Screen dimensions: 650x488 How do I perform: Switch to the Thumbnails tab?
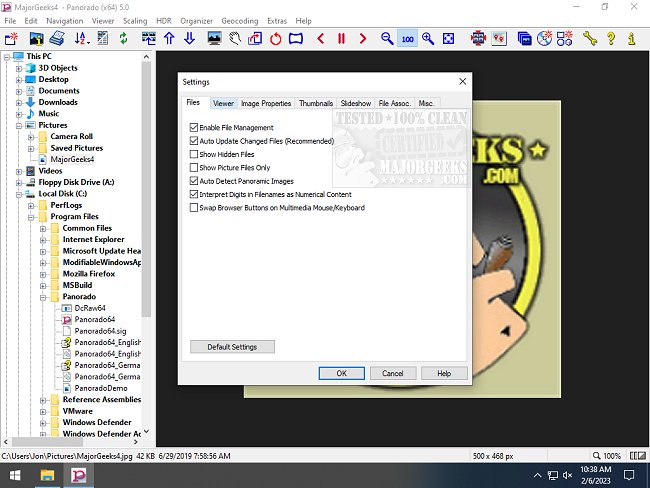point(316,103)
